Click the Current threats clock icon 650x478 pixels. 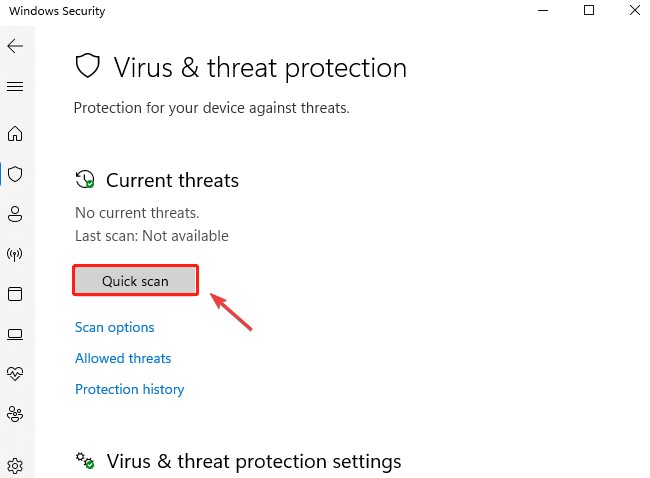[x=85, y=180]
